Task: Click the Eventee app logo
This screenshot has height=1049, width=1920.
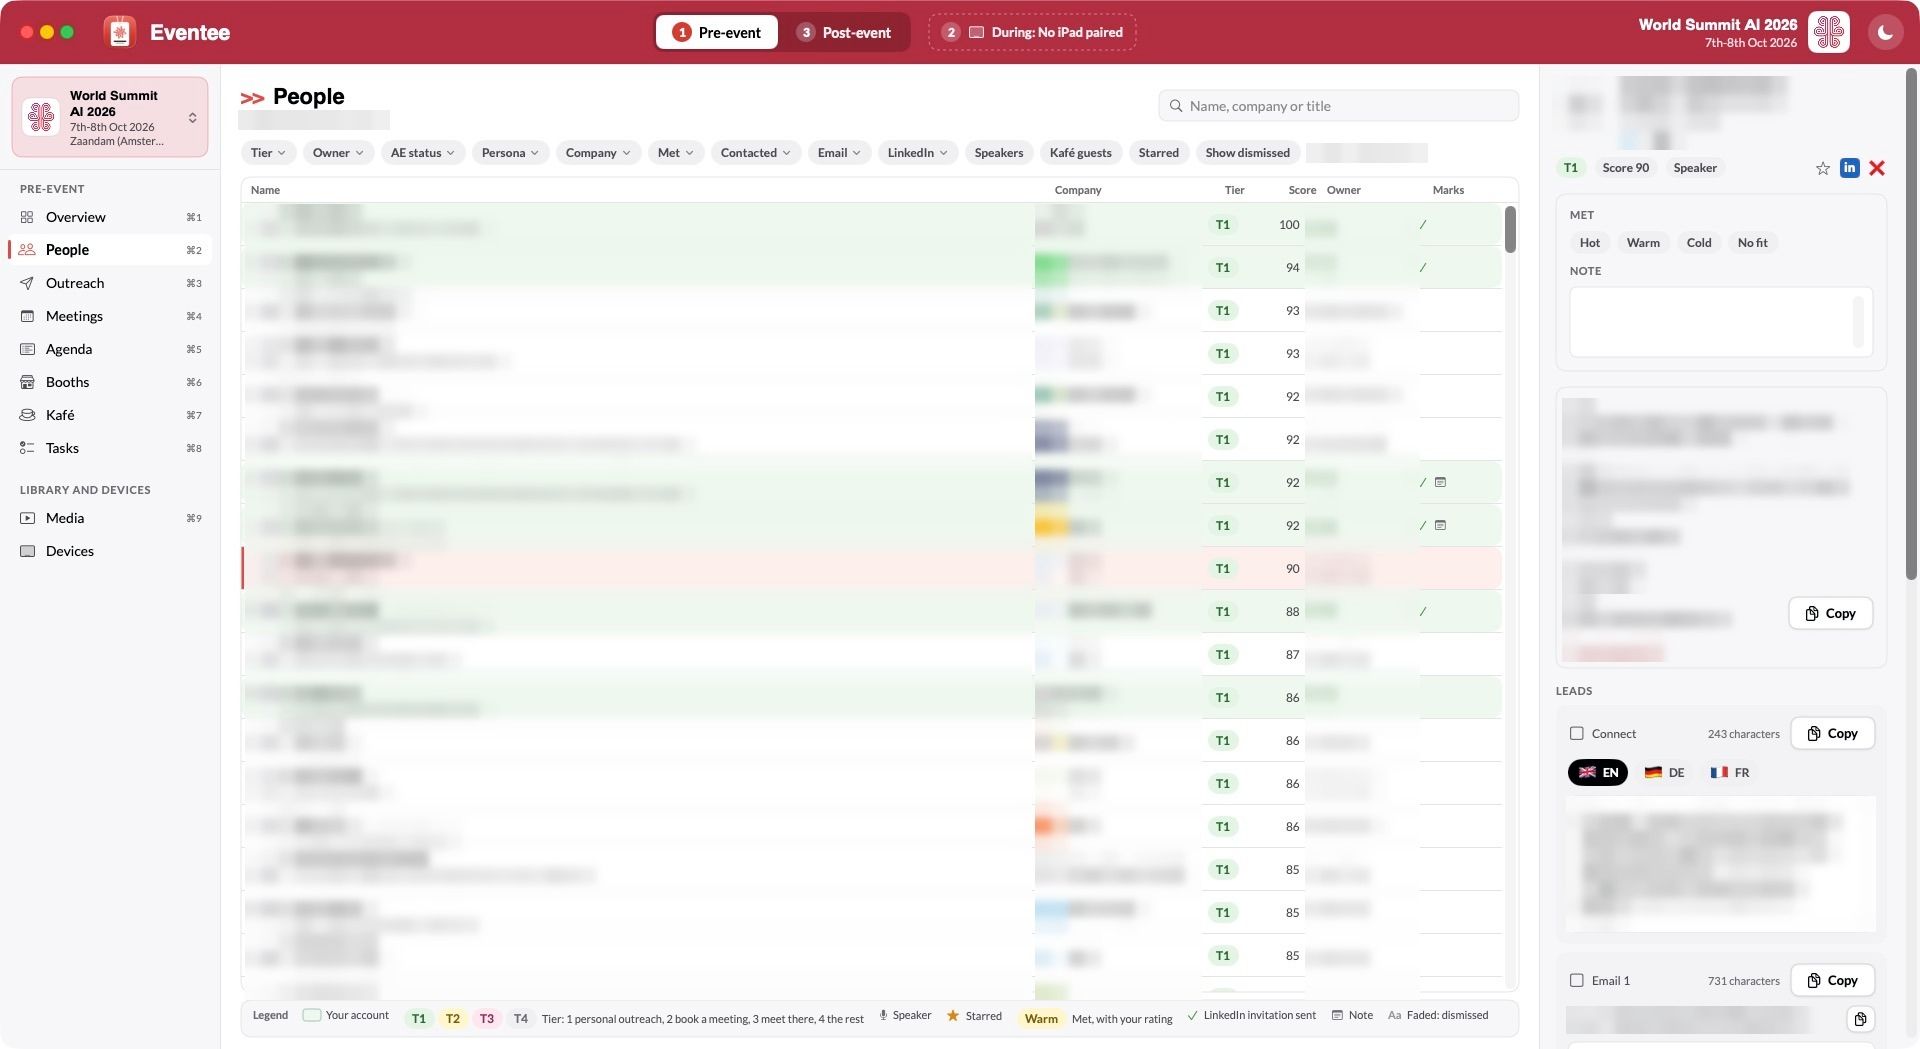Action: coord(120,32)
